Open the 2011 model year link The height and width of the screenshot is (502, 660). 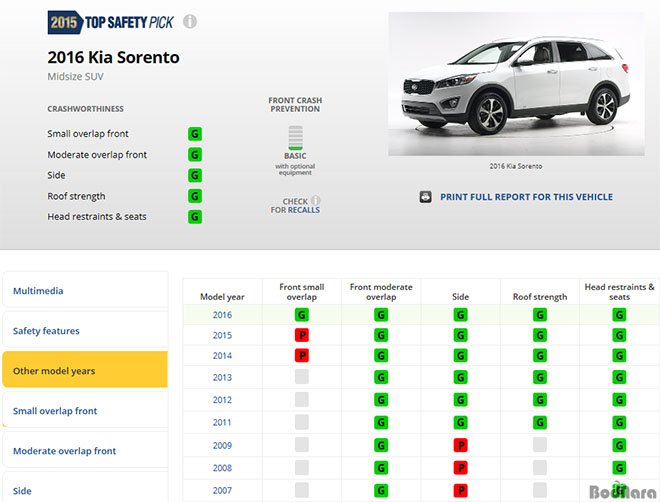(x=222, y=422)
